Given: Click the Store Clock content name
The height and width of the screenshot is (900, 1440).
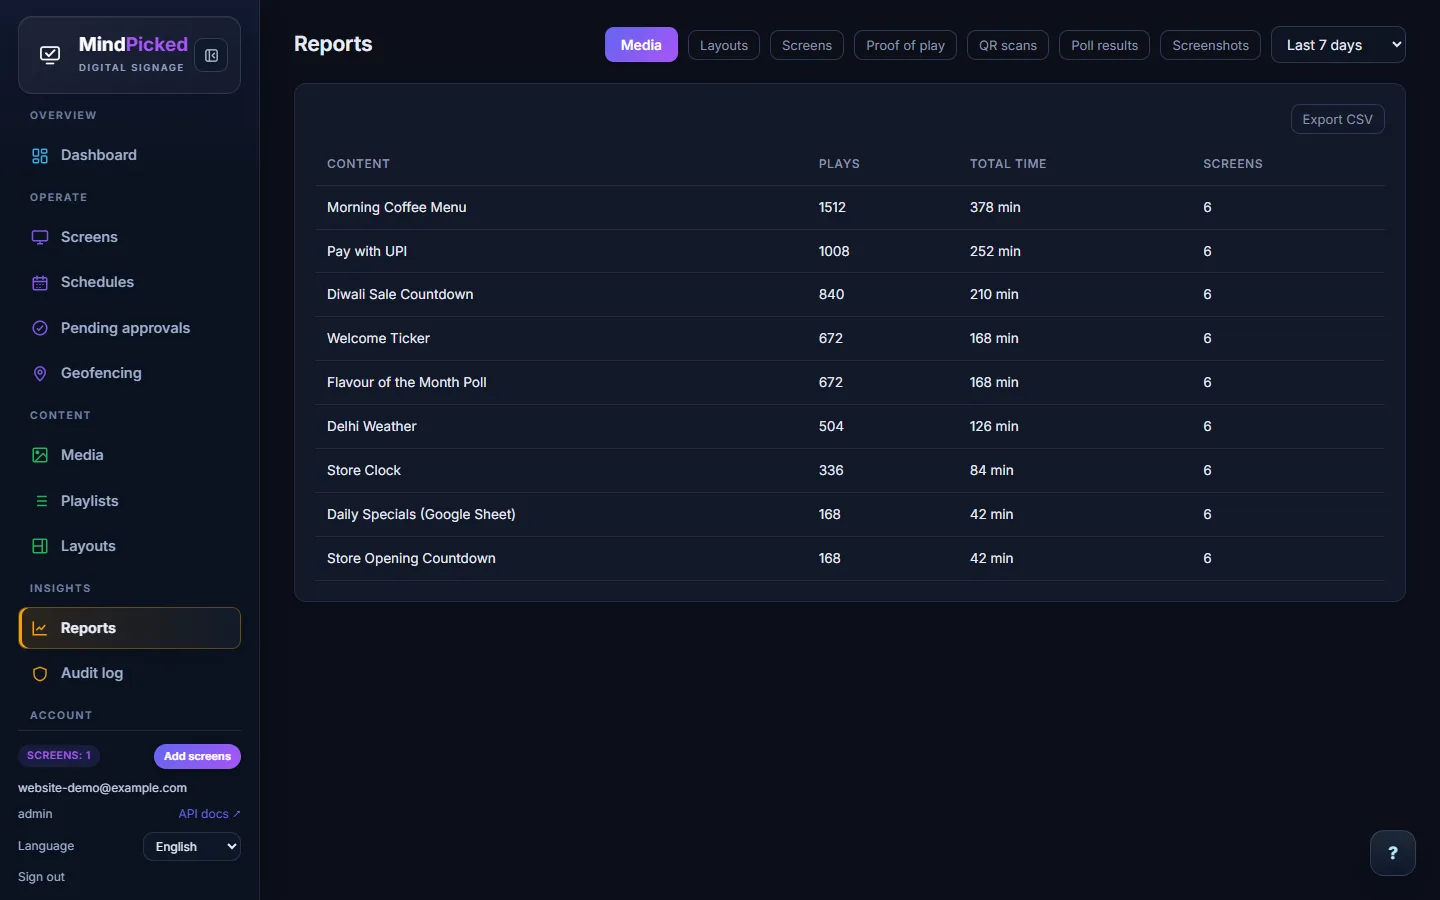Looking at the screenshot, I should [x=364, y=470].
